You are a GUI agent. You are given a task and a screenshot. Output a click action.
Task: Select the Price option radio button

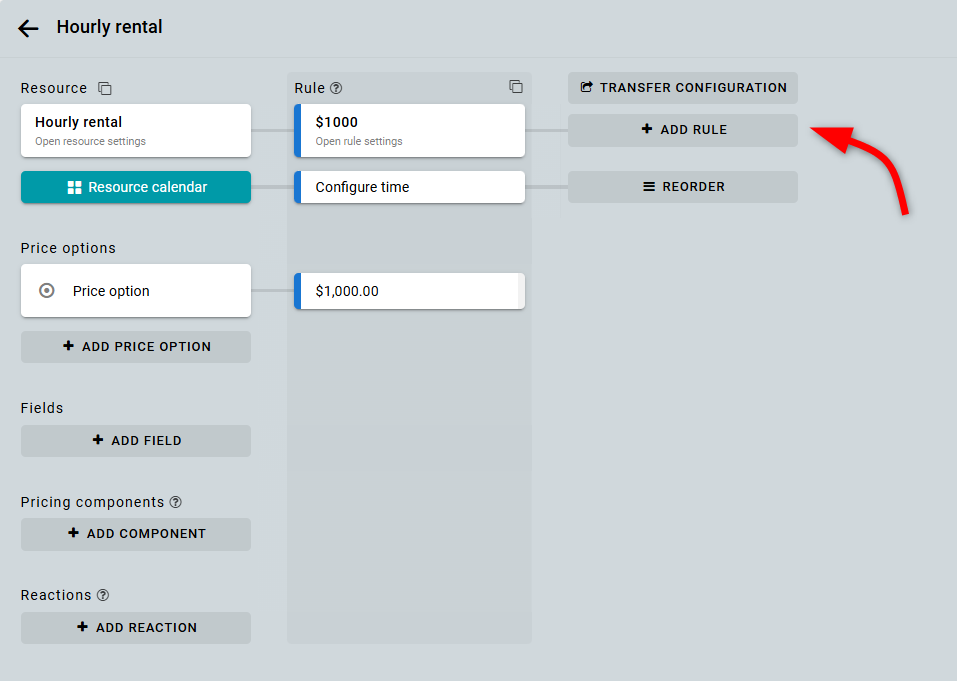coord(46,291)
